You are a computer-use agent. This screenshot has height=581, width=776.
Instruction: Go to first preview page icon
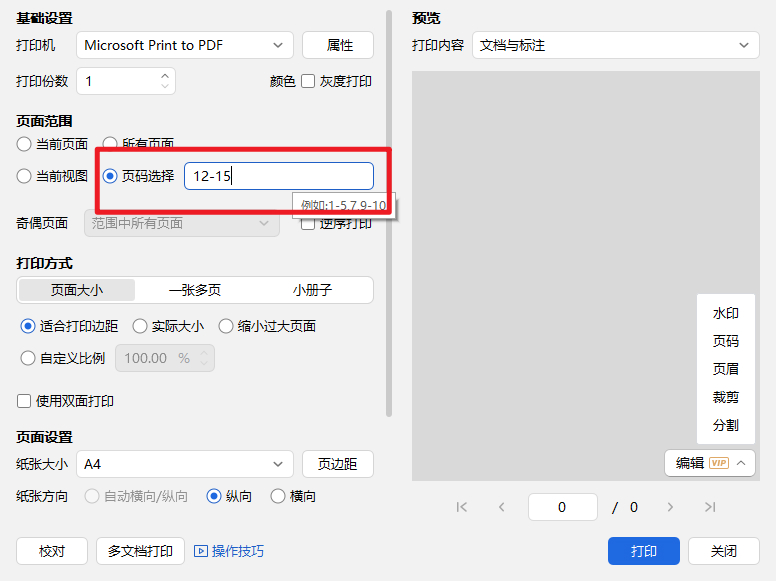coord(461,507)
